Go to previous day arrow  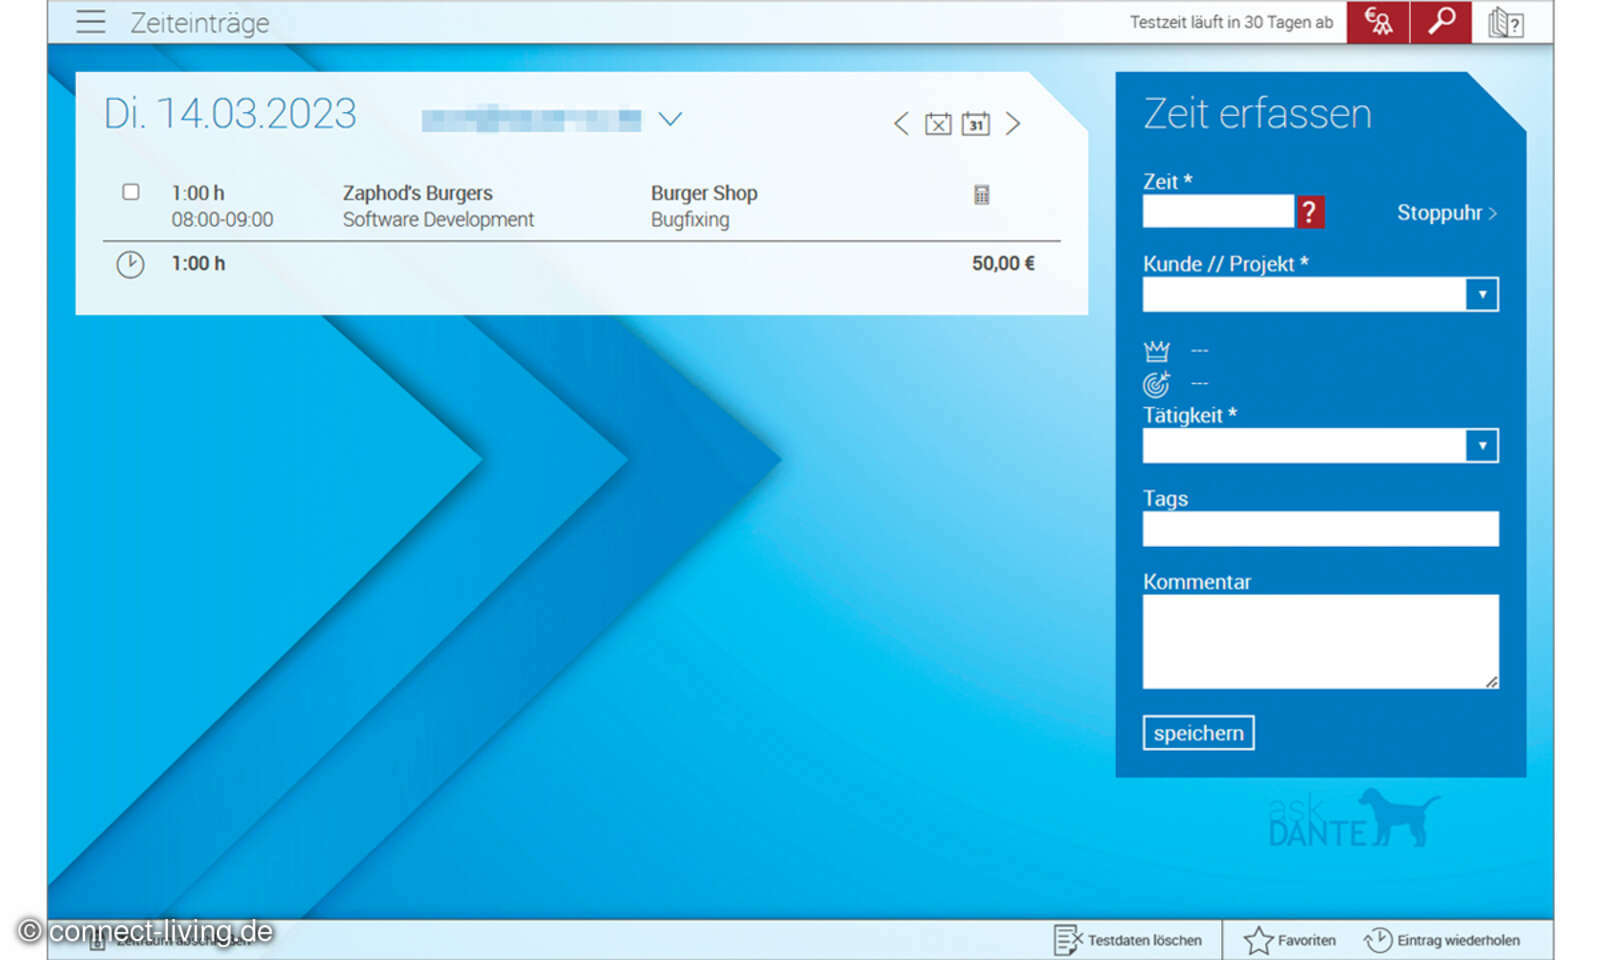pyautogui.click(x=901, y=124)
